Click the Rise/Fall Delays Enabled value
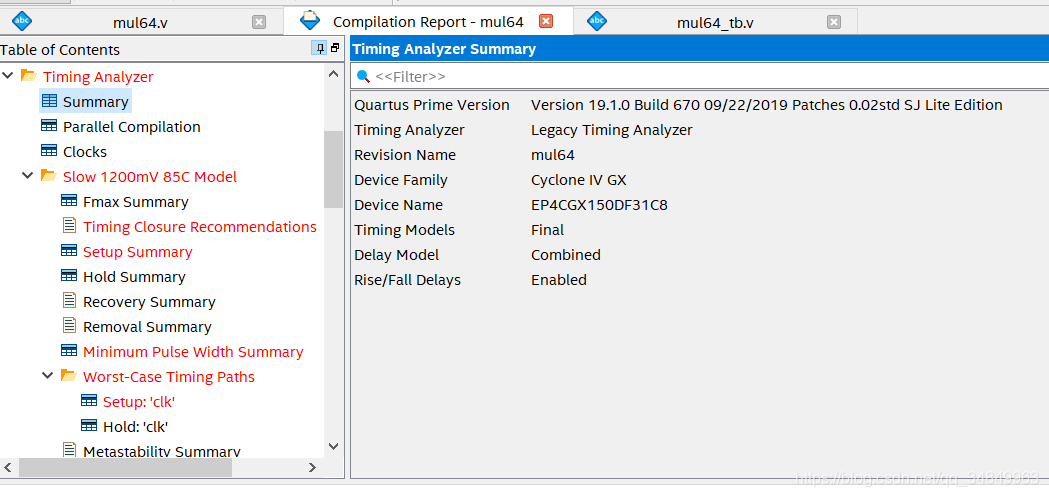Viewport: 1049px width, 497px height. coord(559,280)
